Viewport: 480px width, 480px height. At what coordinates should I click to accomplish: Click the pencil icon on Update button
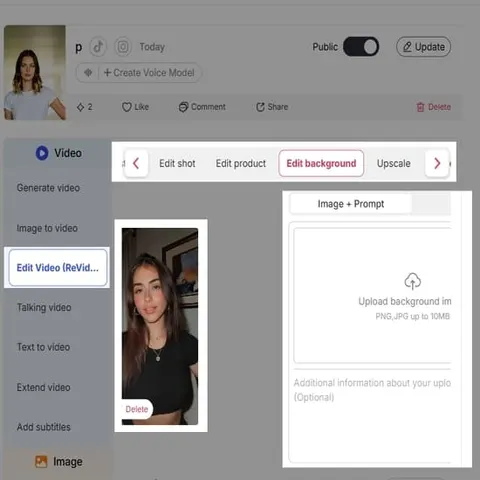407,47
